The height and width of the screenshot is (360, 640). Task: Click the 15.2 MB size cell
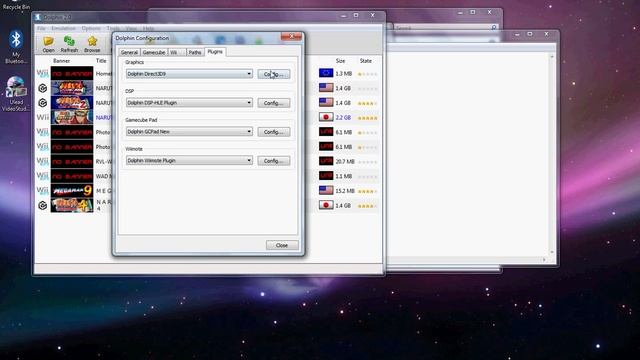pyautogui.click(x=345, y=191)
